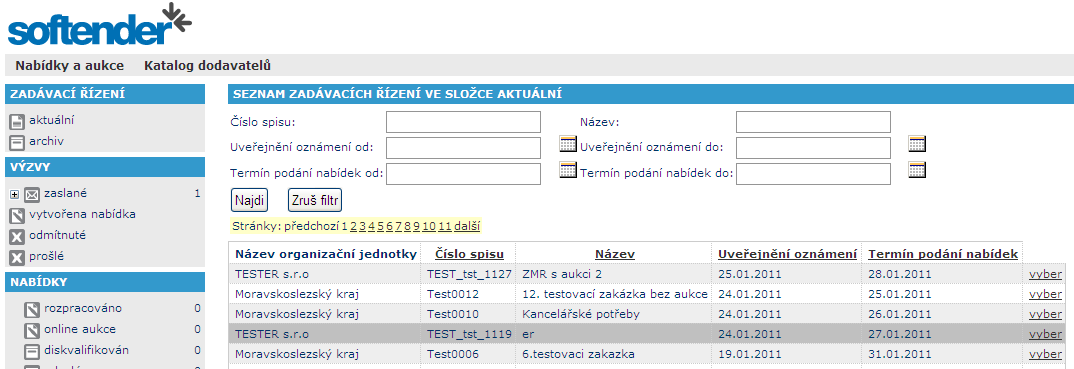Open online aukce in Nabídky

(79, 329)
